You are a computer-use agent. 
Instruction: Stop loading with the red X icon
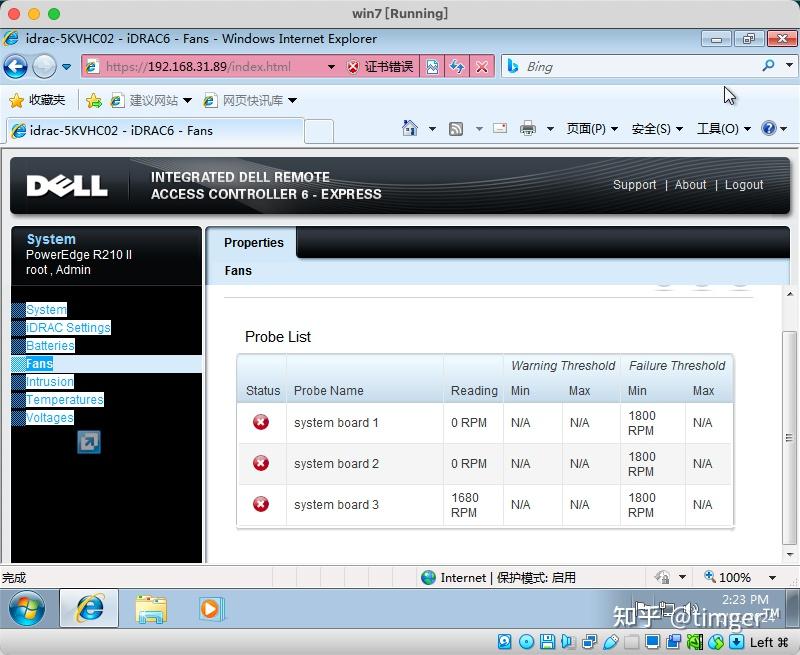(482, 67)
